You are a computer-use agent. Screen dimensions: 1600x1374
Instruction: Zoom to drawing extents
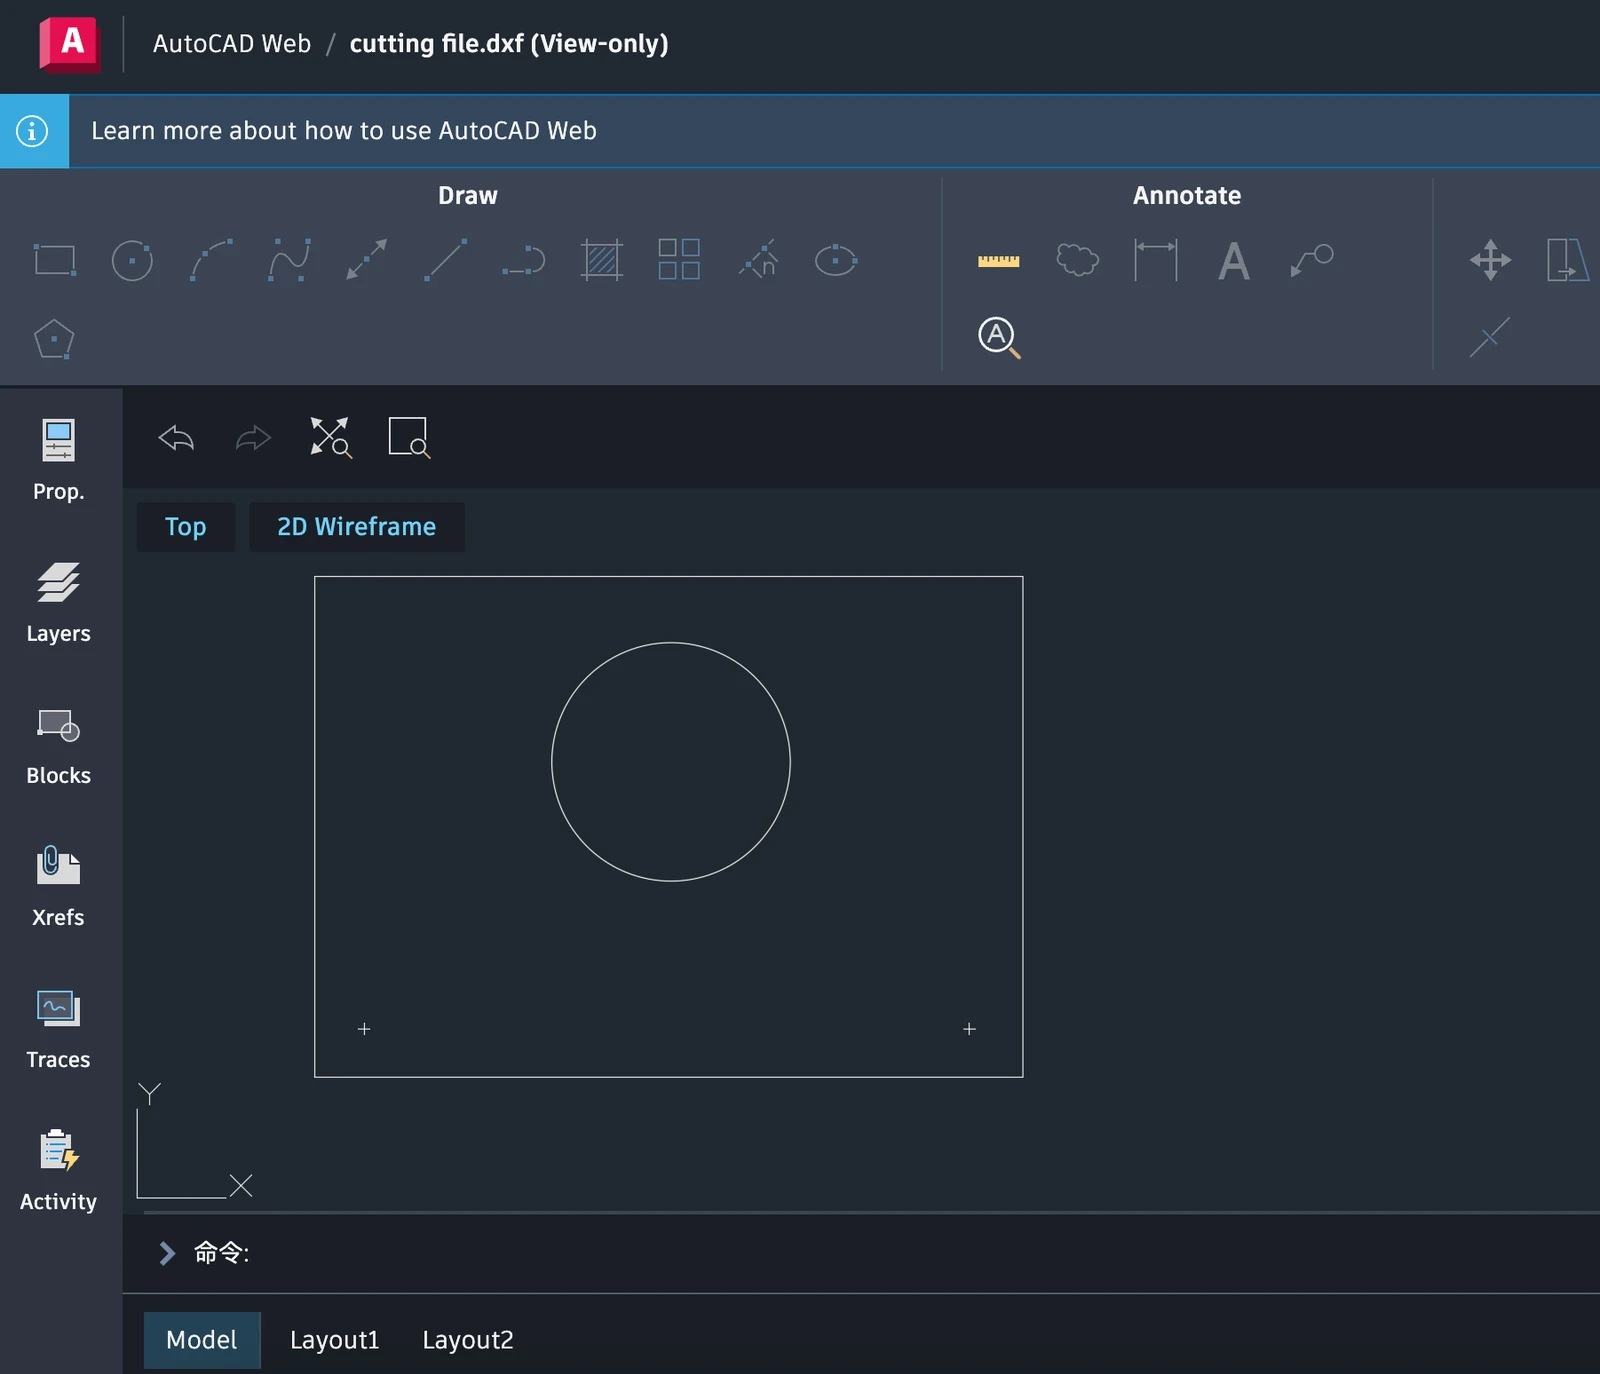point(331,437)
